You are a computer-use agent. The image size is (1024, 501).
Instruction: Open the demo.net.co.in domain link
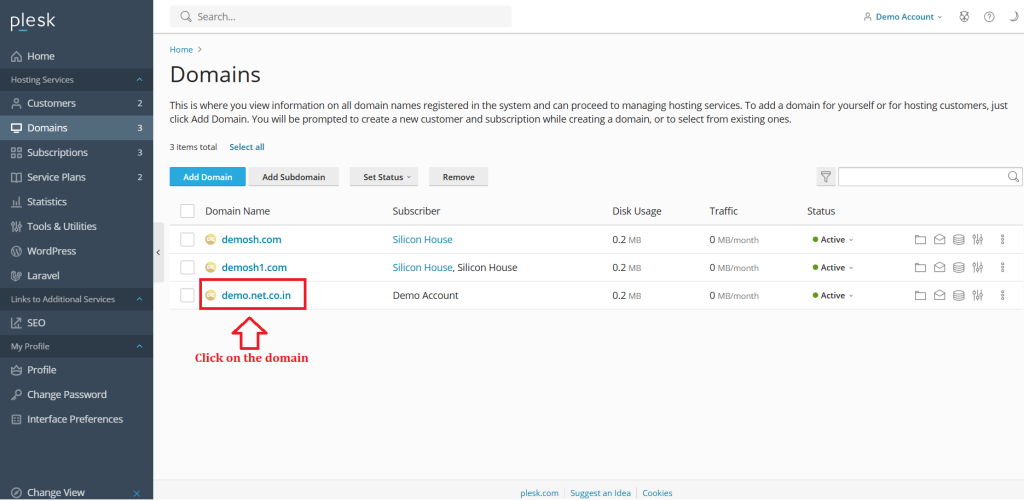tap(256, 295)
